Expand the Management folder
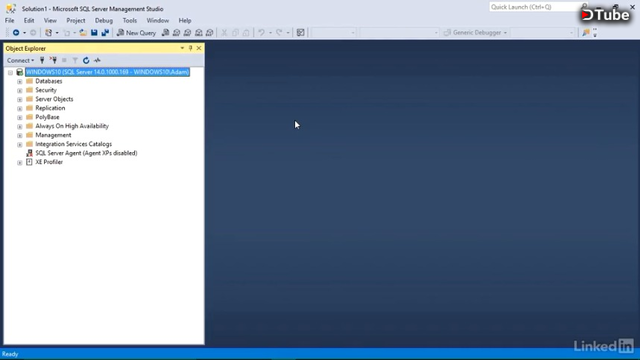The height and width of the screenshot is (360, 640). coord(20,135)
